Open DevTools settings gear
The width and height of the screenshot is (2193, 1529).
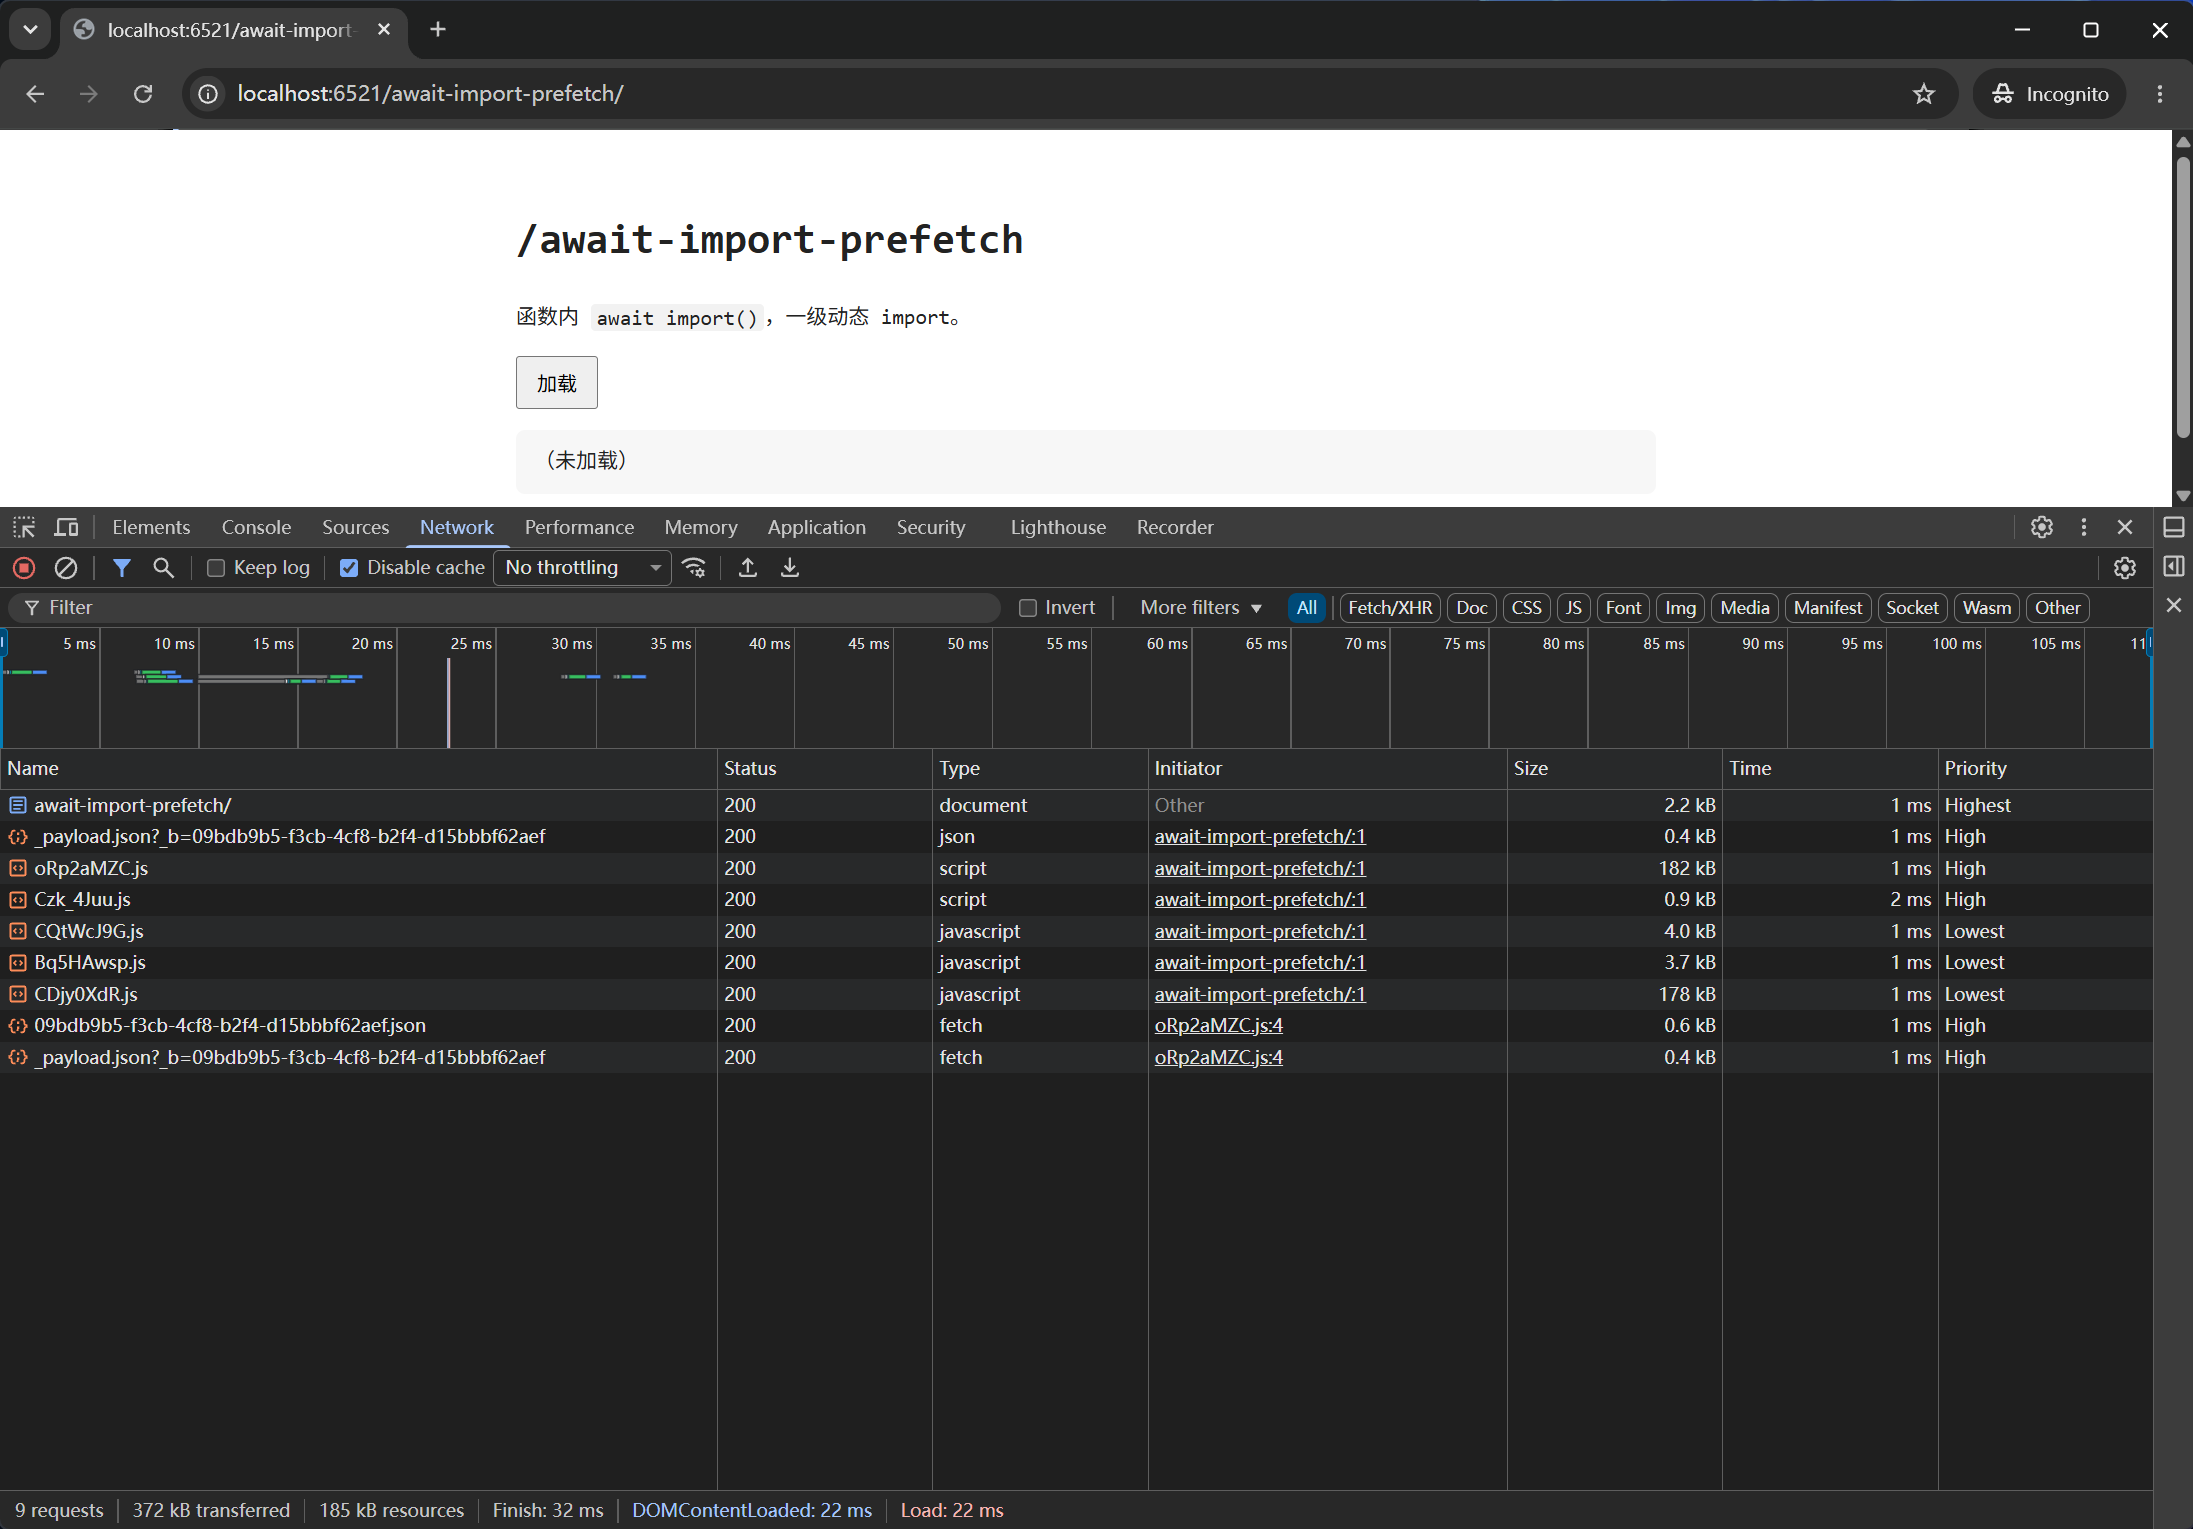(2042, 527)
